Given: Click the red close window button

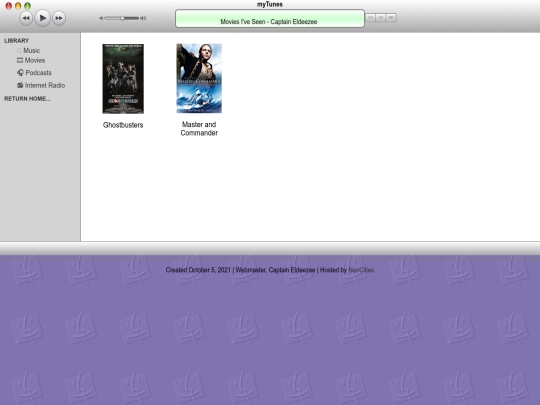Looking at the screenshot, I should click(9, 6).
